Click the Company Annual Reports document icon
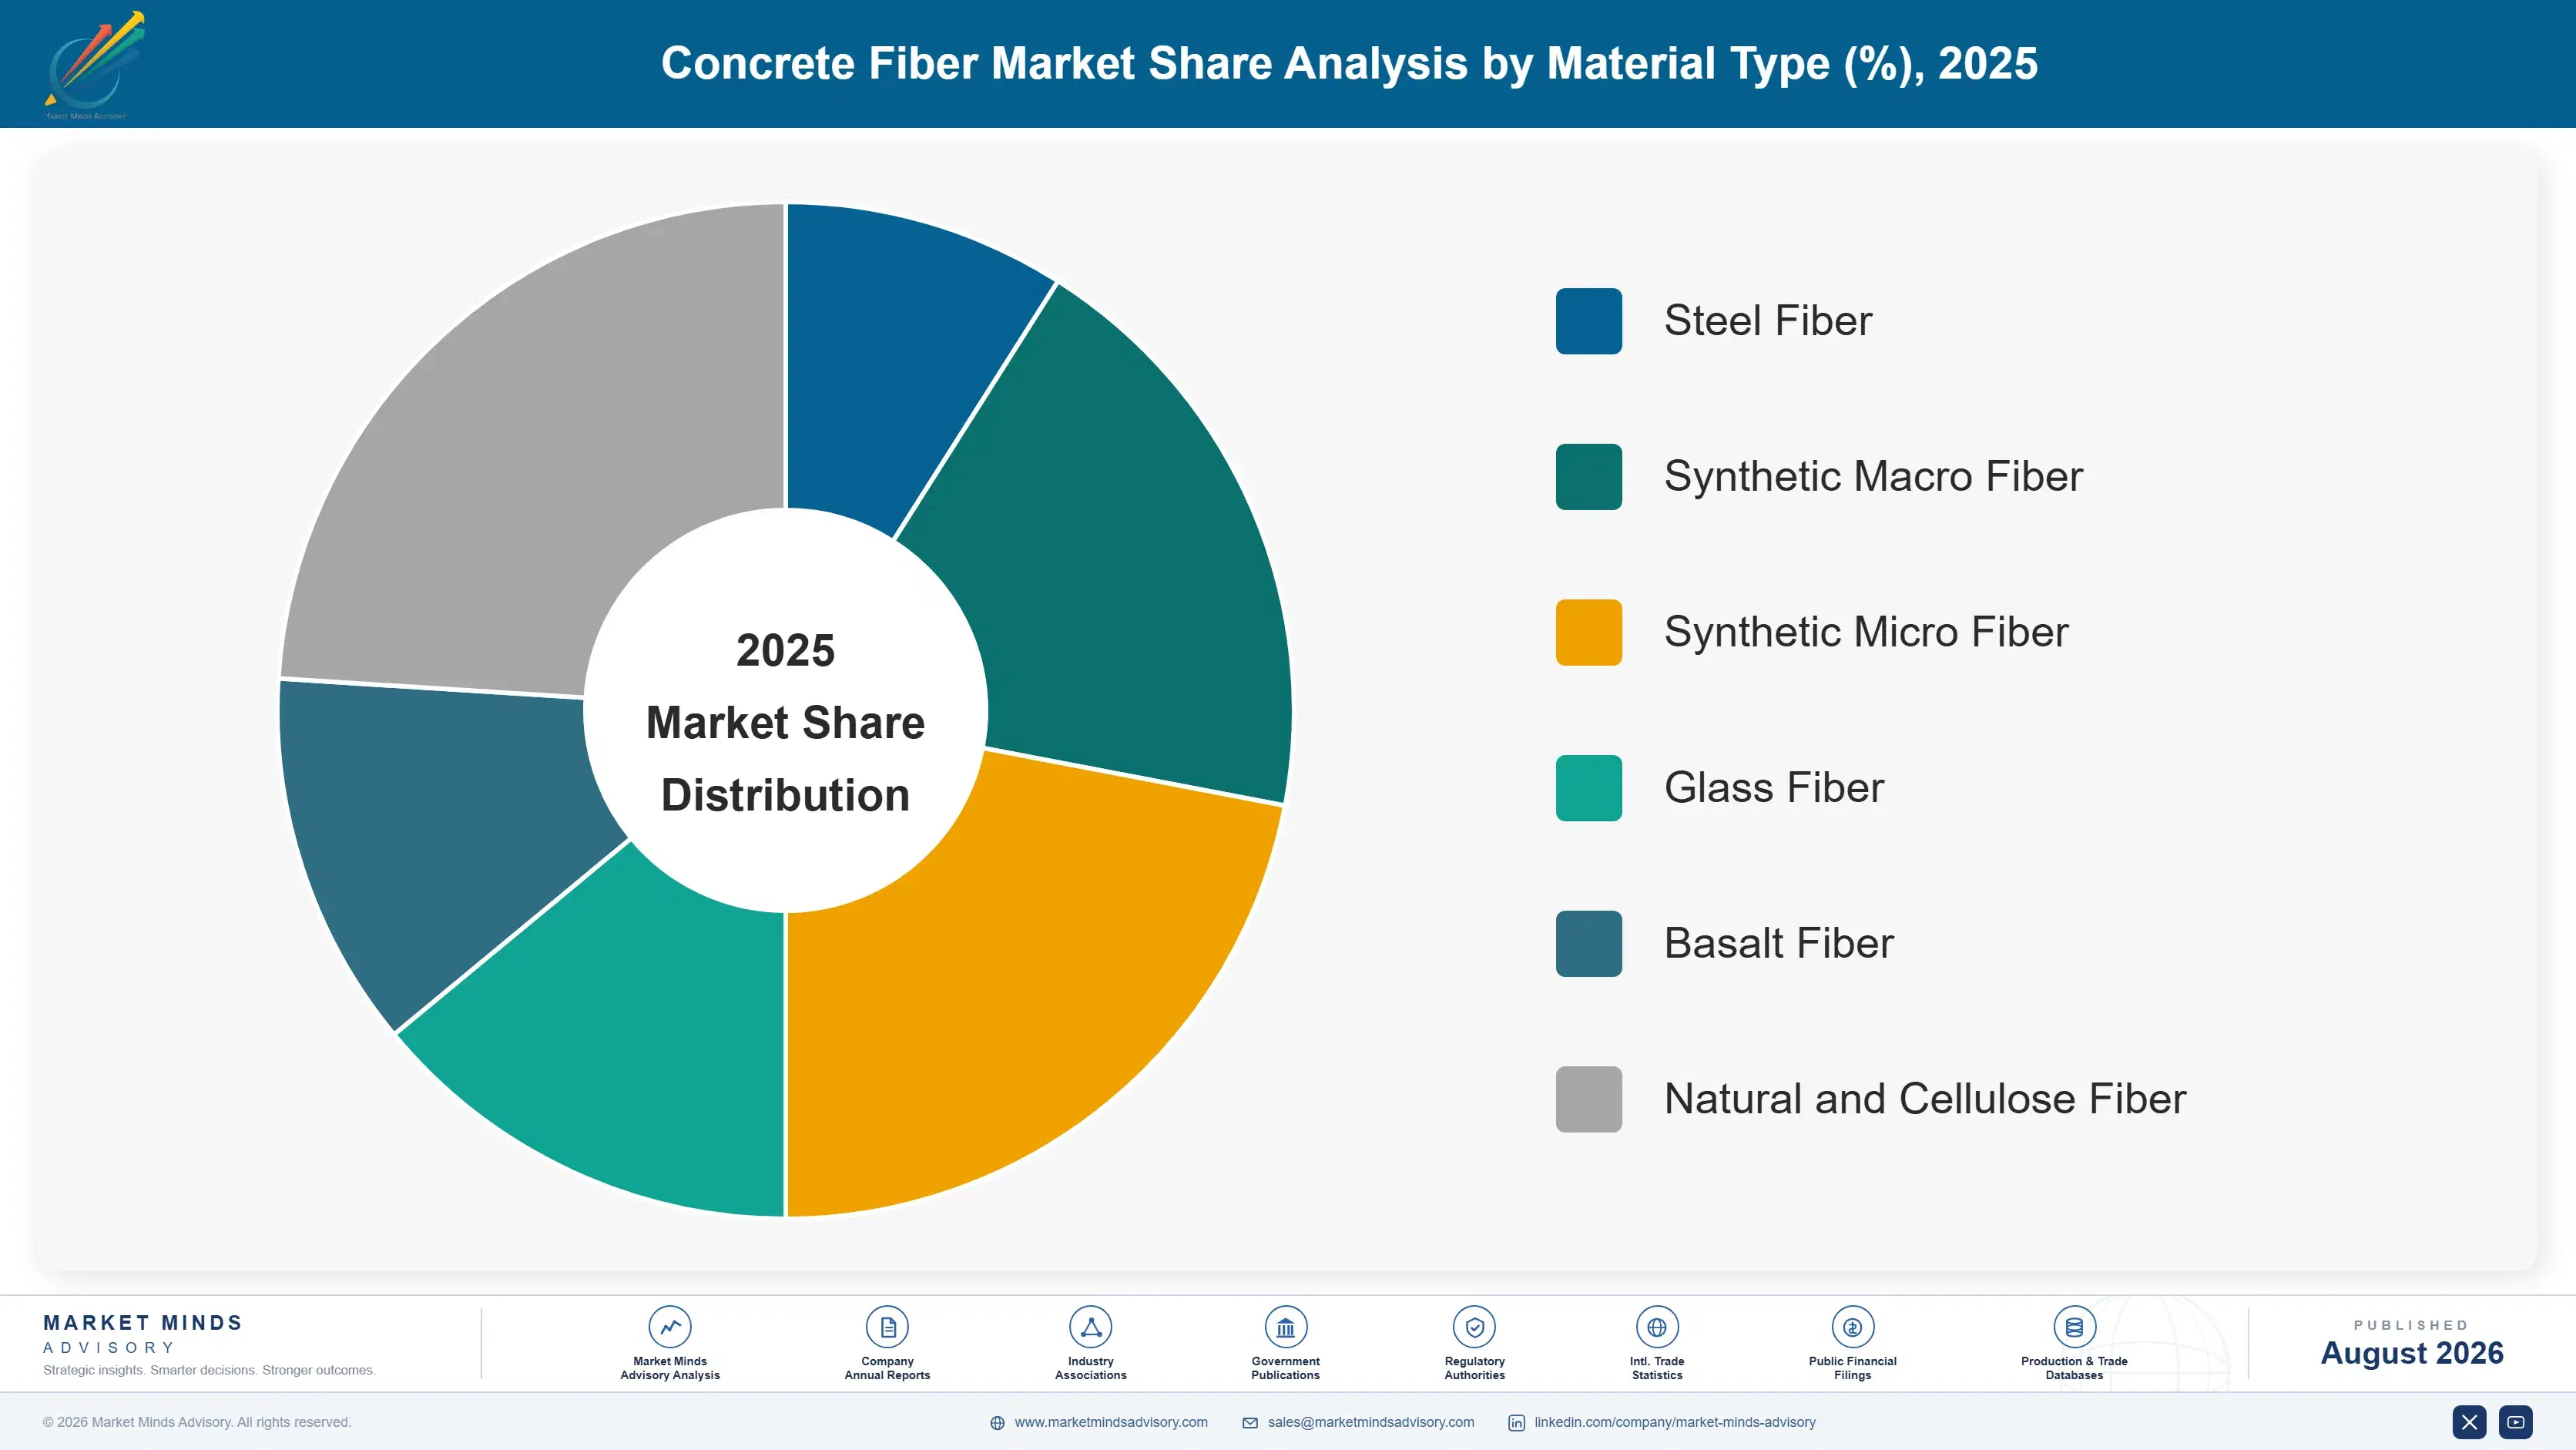Image resolution: width=2576 pixels, height=1450 pixels. [x=887, y=1327]
